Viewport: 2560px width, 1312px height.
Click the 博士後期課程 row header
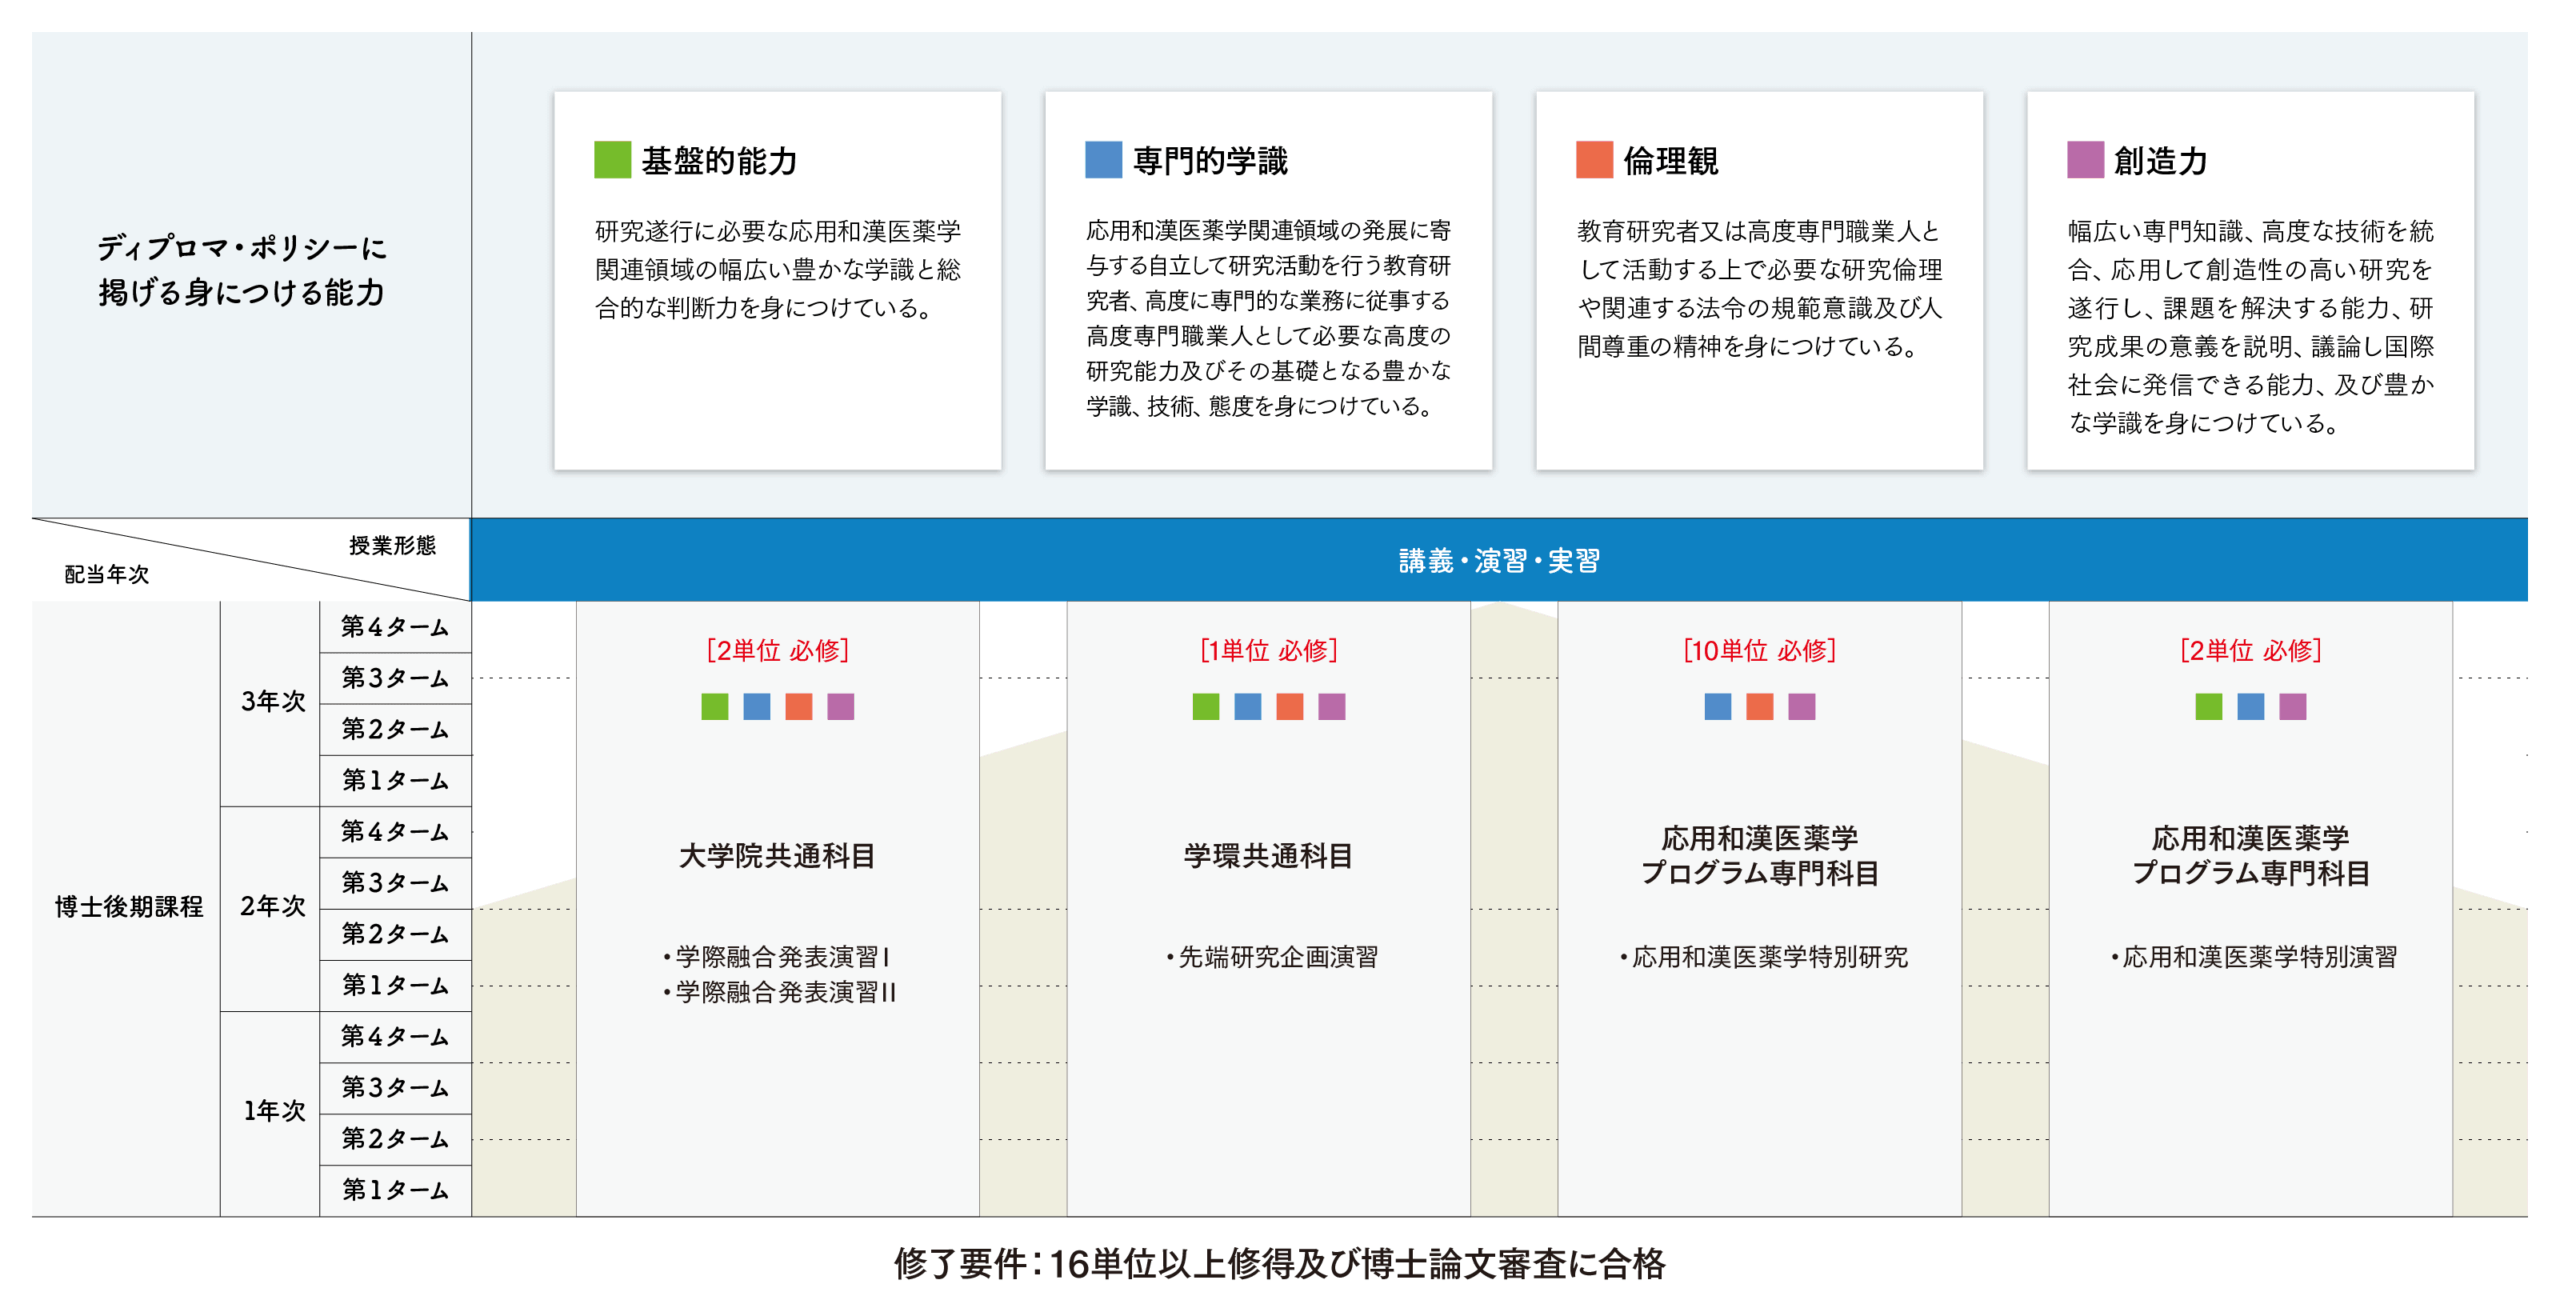[x=129, y=907]
